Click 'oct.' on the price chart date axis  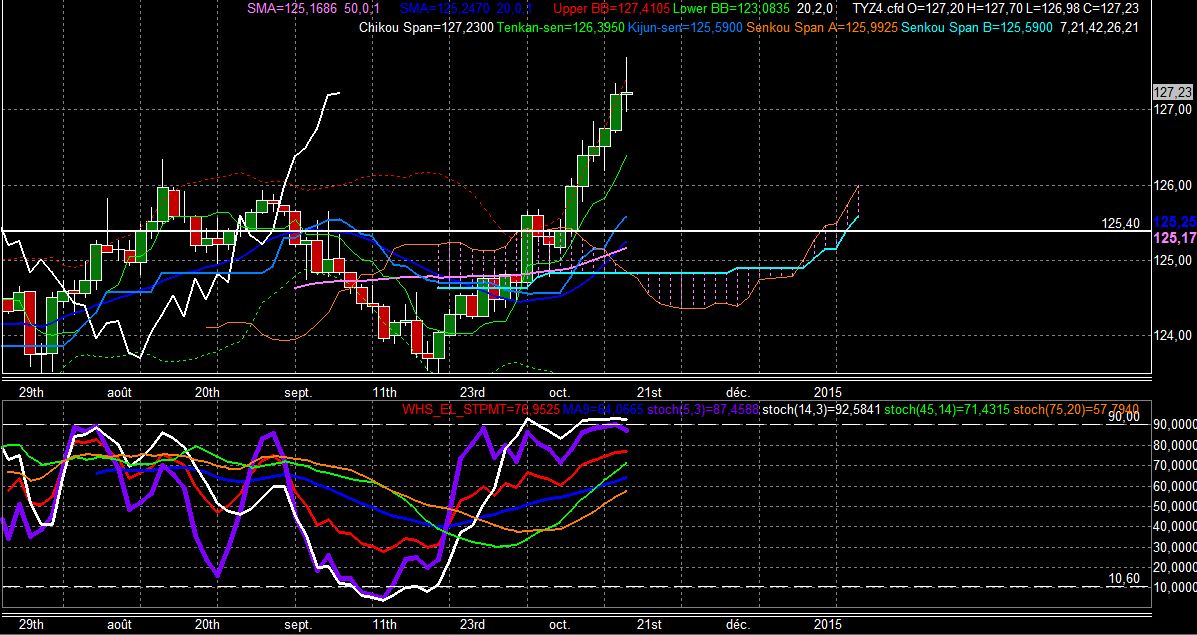560,392
